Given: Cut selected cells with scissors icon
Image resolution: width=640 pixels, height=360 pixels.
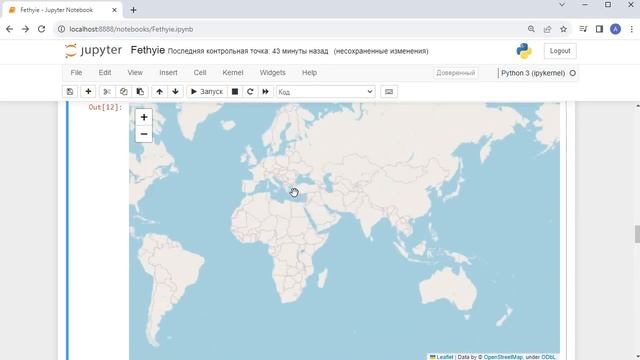Looking at the screenshot, I should [x=107, y=92].
